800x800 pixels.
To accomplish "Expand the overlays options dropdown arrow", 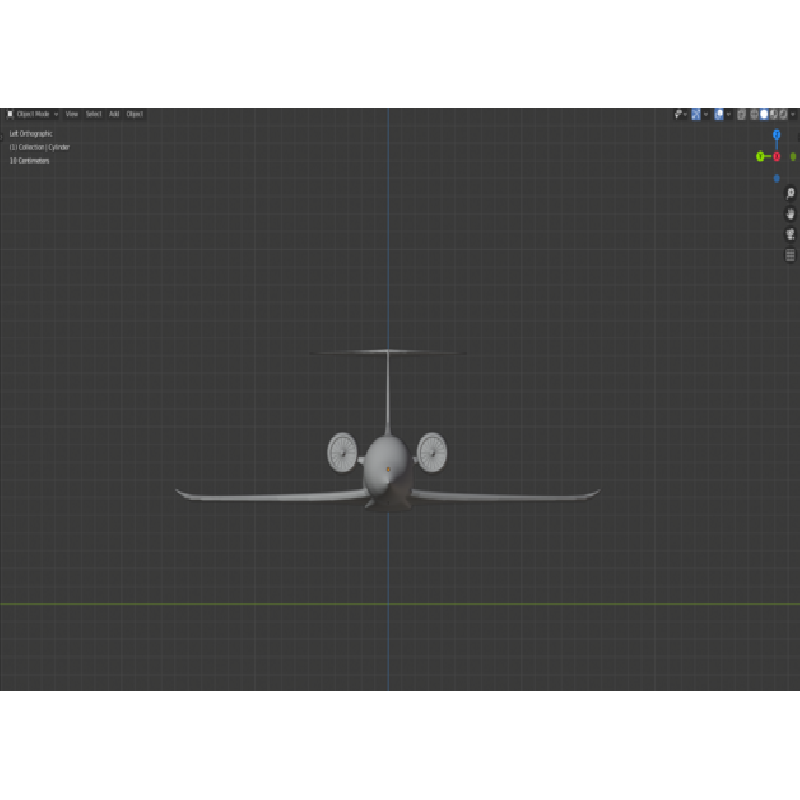I will tap(729, 114).
